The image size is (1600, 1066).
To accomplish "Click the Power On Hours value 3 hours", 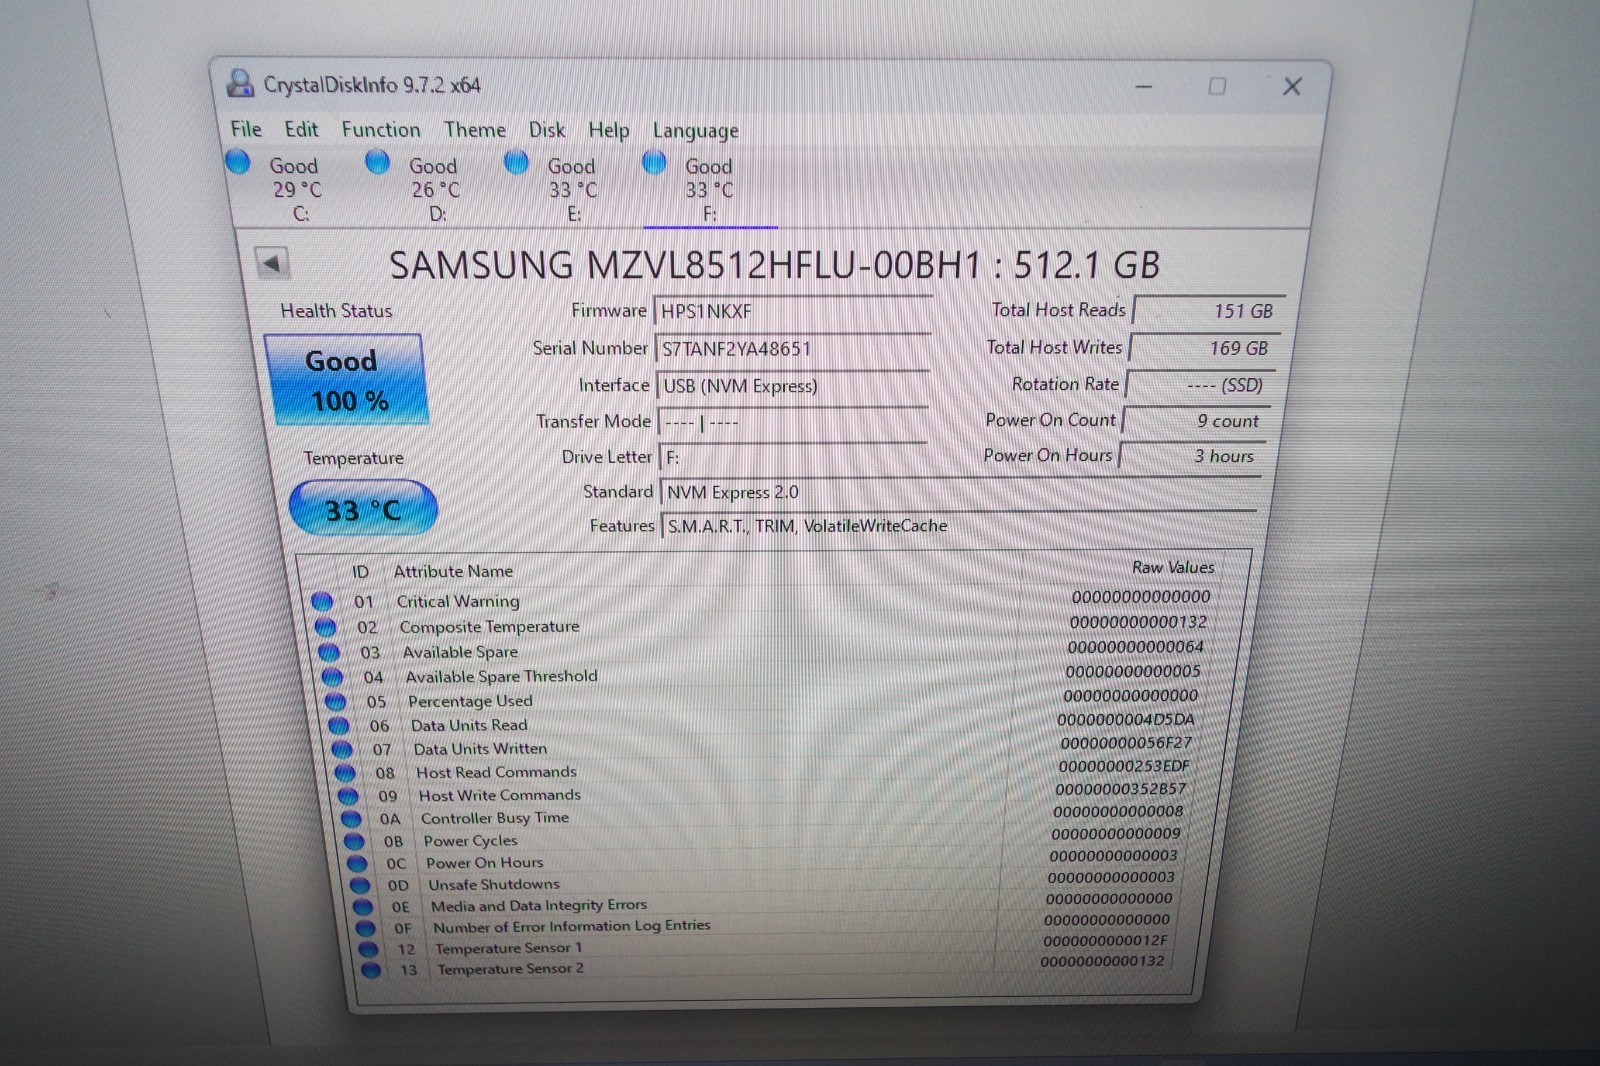I will [x=1192, y=456].
